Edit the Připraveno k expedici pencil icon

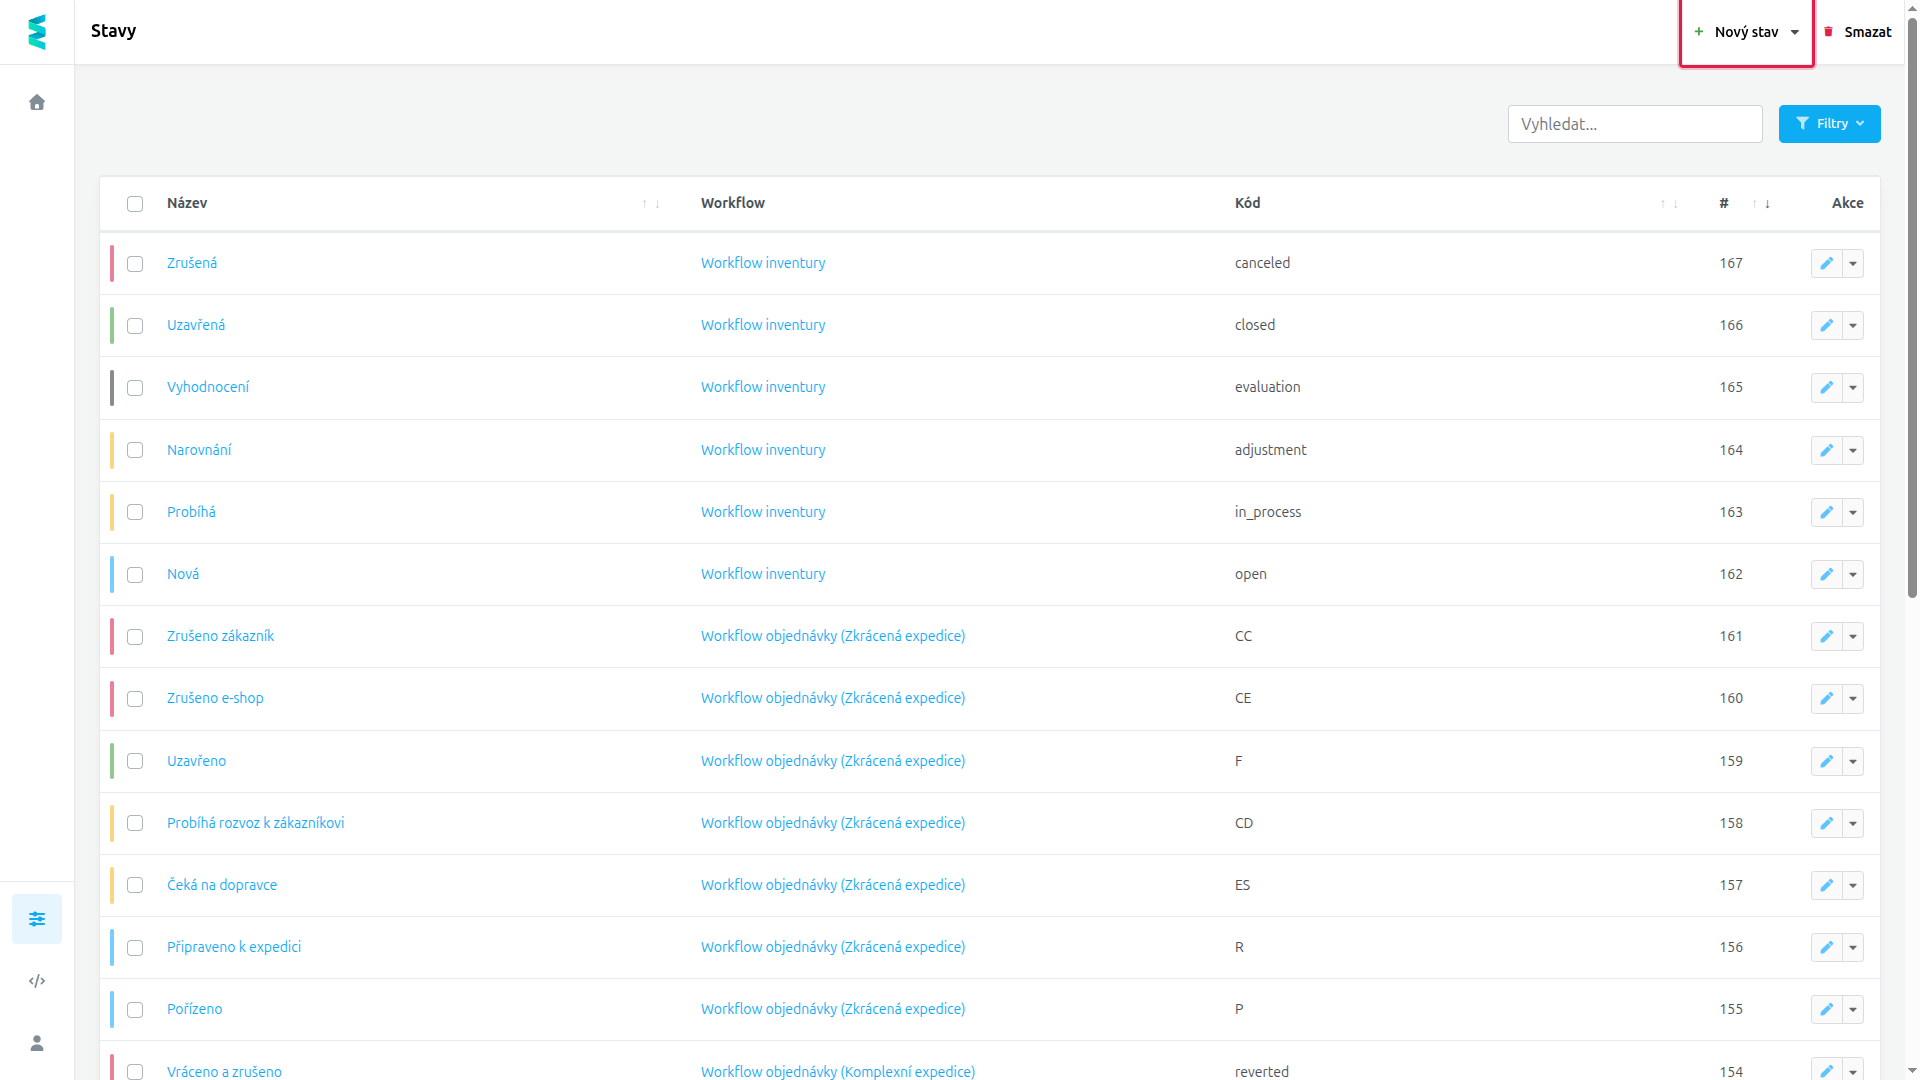[1826, 947]
